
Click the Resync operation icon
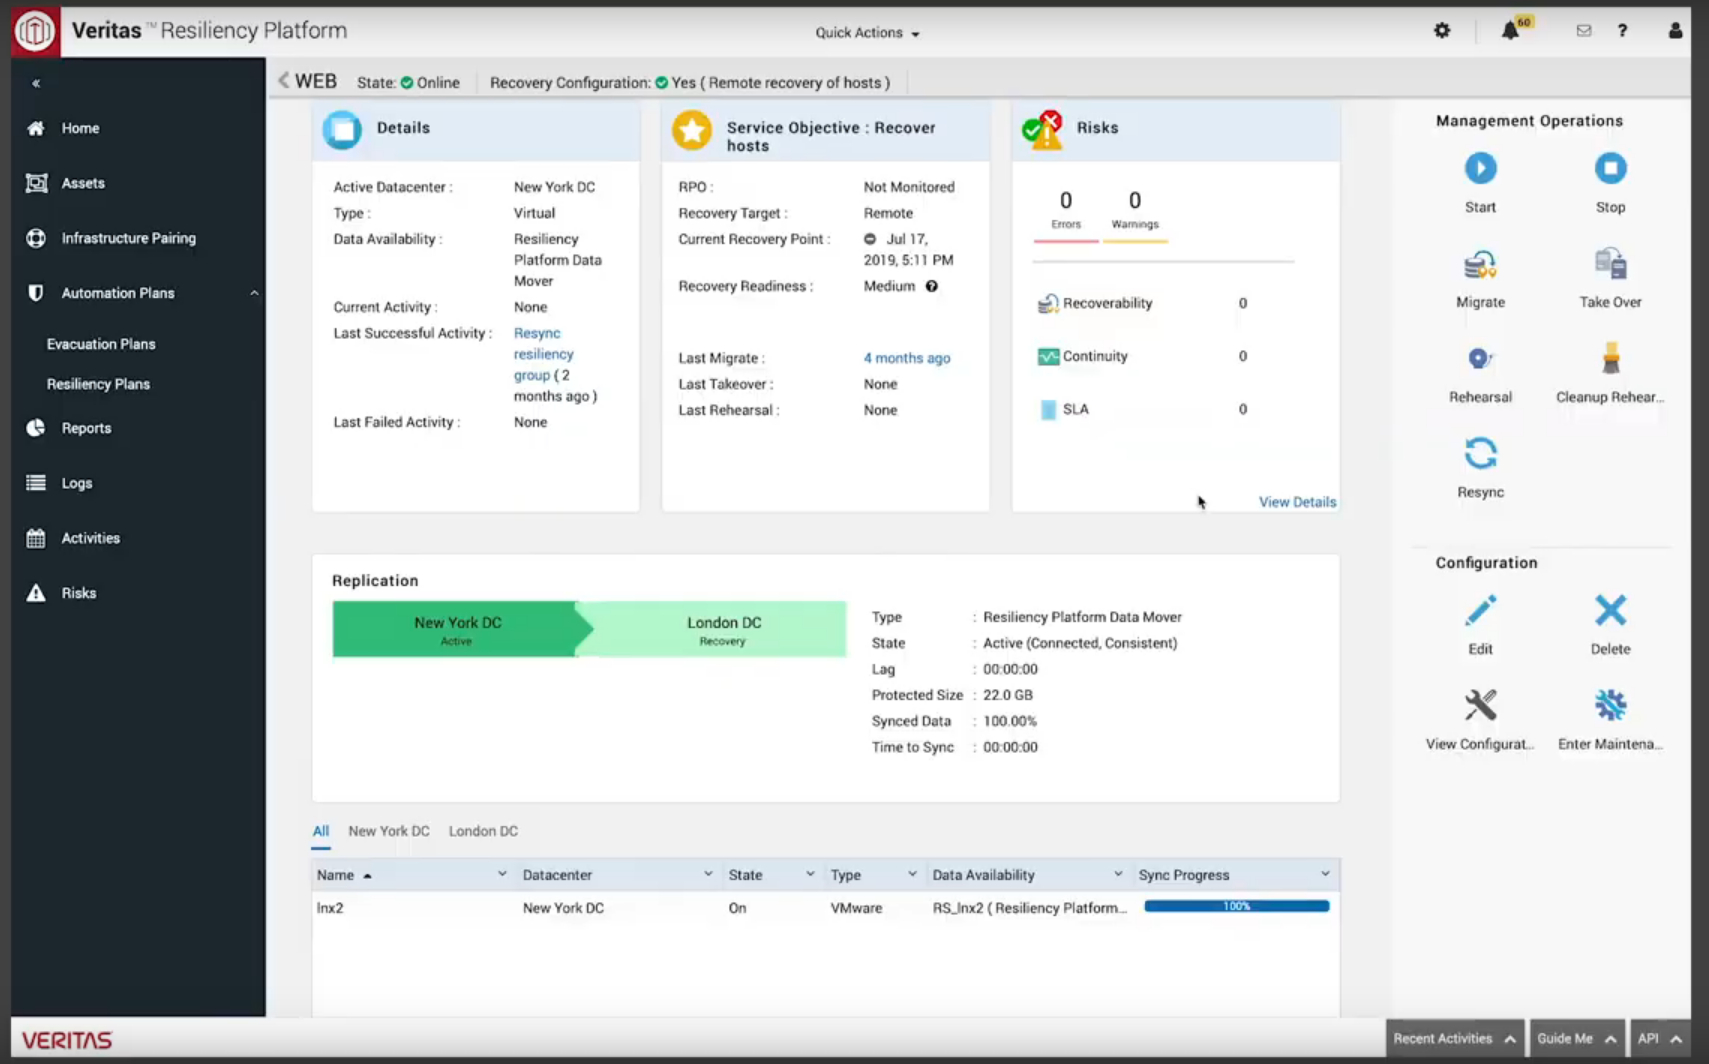click(x=1480, y=454)
